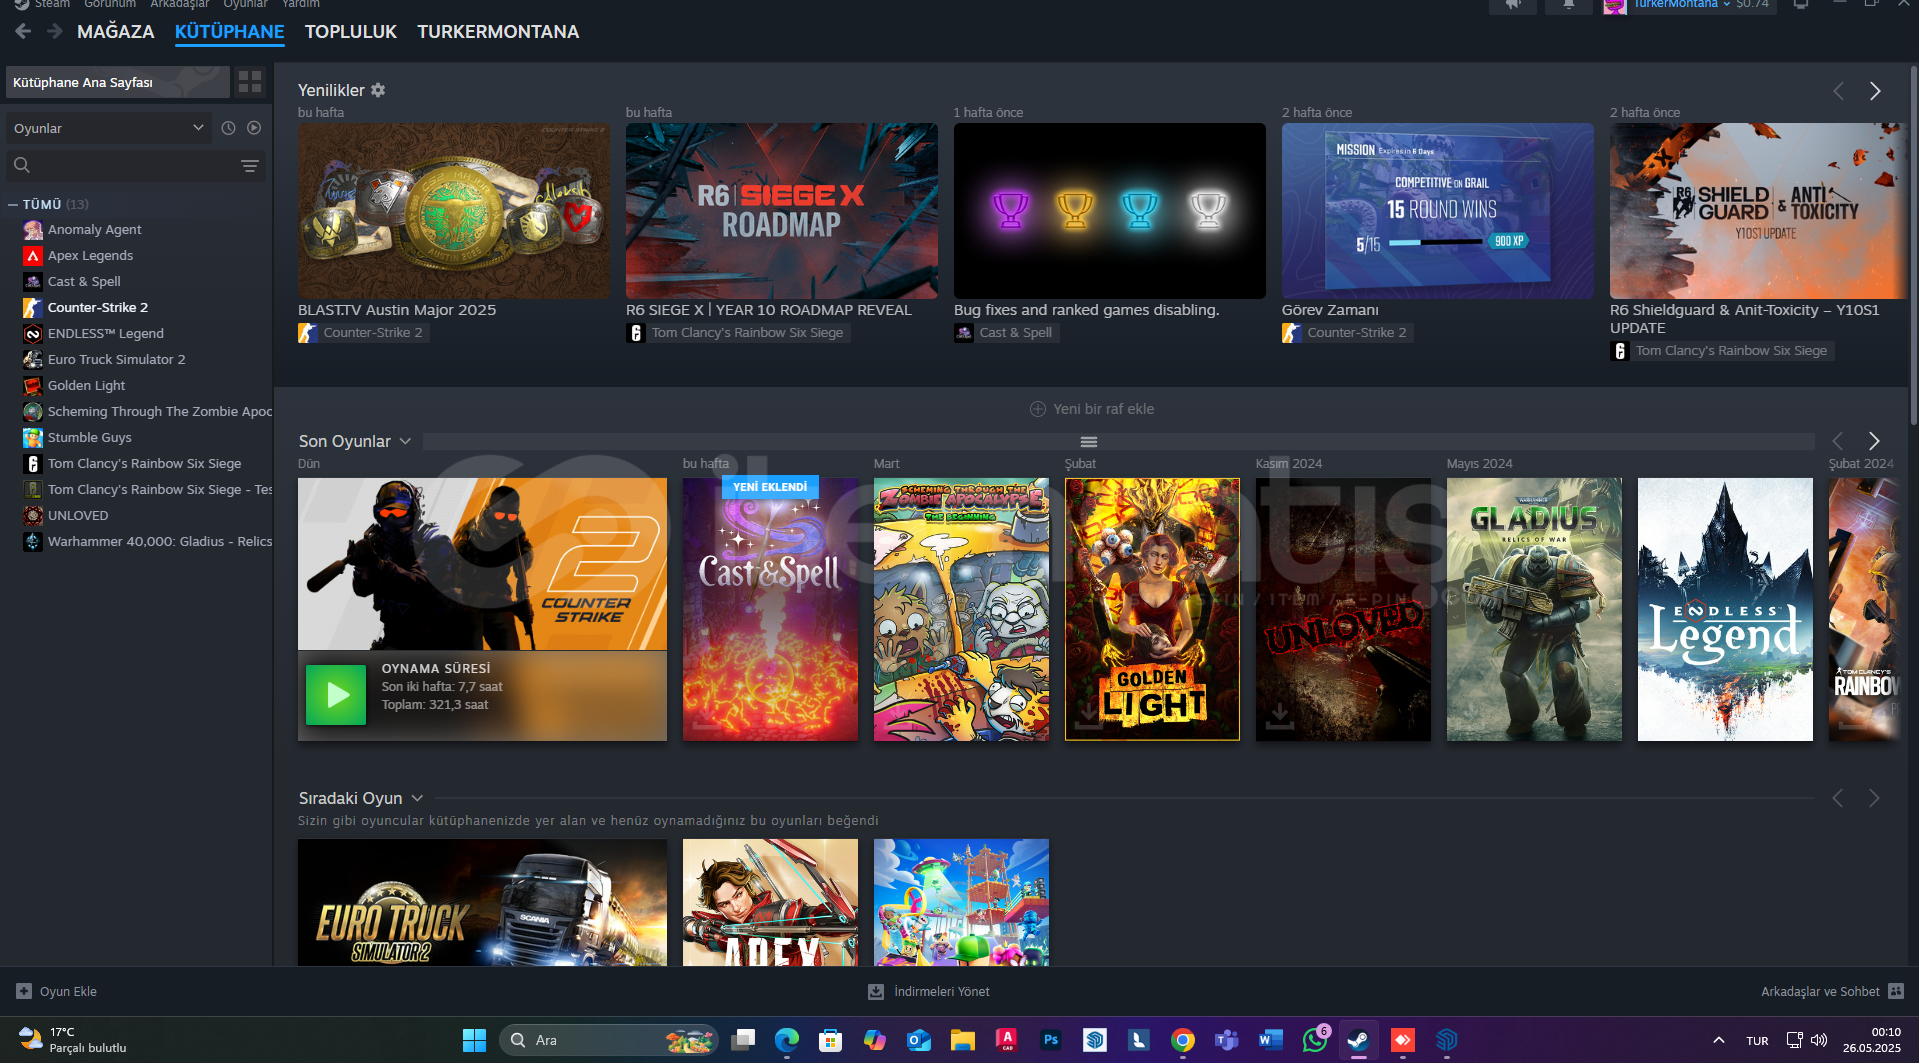Play Counter-Strike 2 green button
1919x1063 pixels.
coord(336,695)
